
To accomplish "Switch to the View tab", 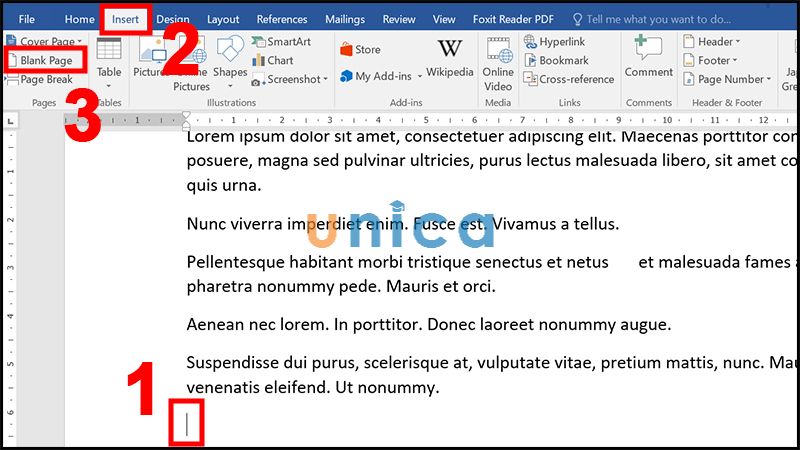I will coord(444,19).
